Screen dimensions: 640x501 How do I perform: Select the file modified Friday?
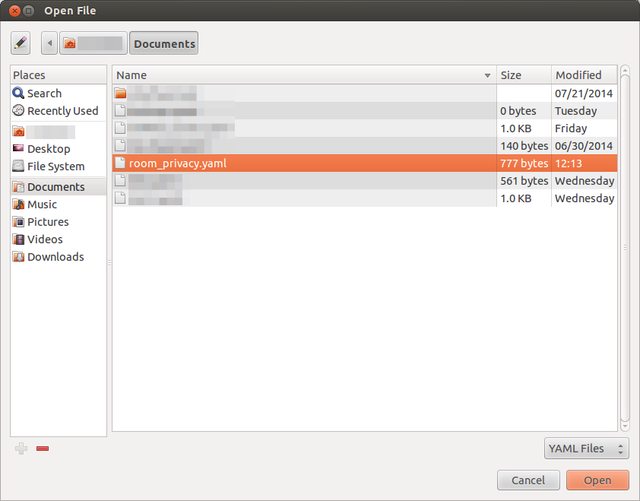(365, 128)
